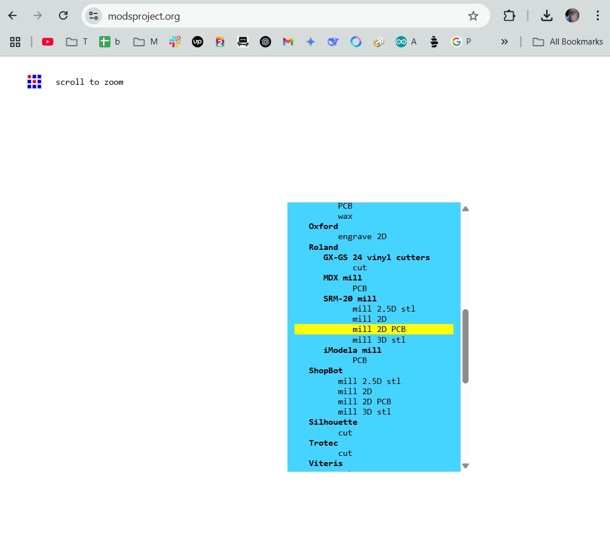Open the Upwork bookmark

pyautogui.click(x=198, y=42)
